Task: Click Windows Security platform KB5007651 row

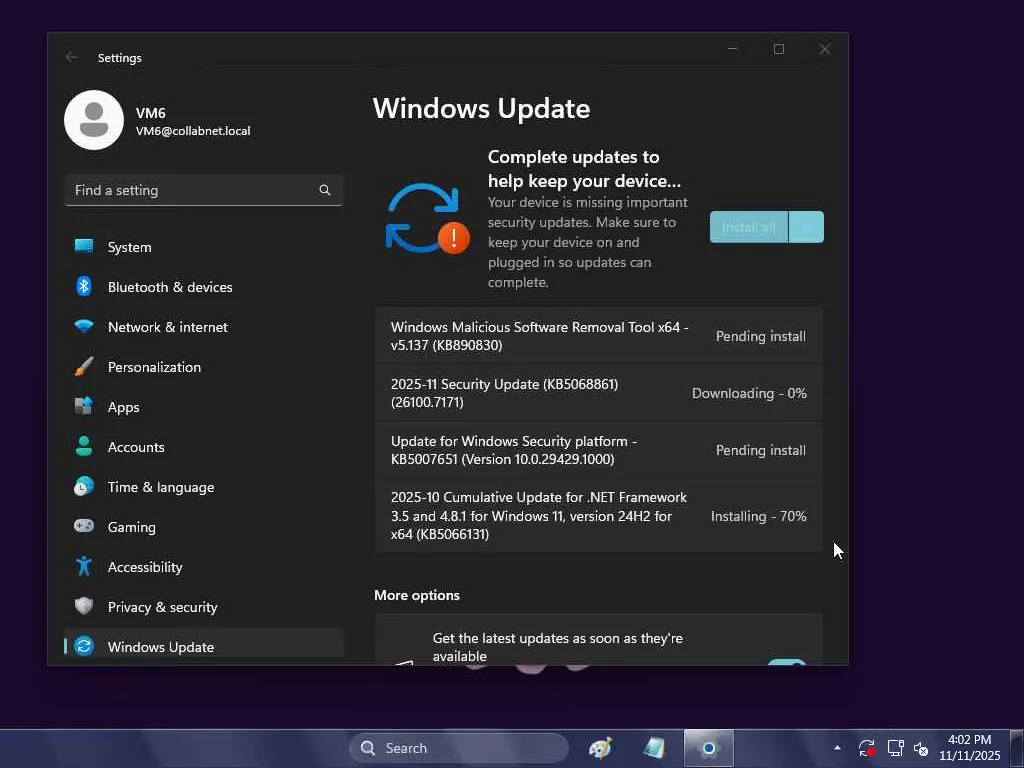Action: tap(598, 450)
